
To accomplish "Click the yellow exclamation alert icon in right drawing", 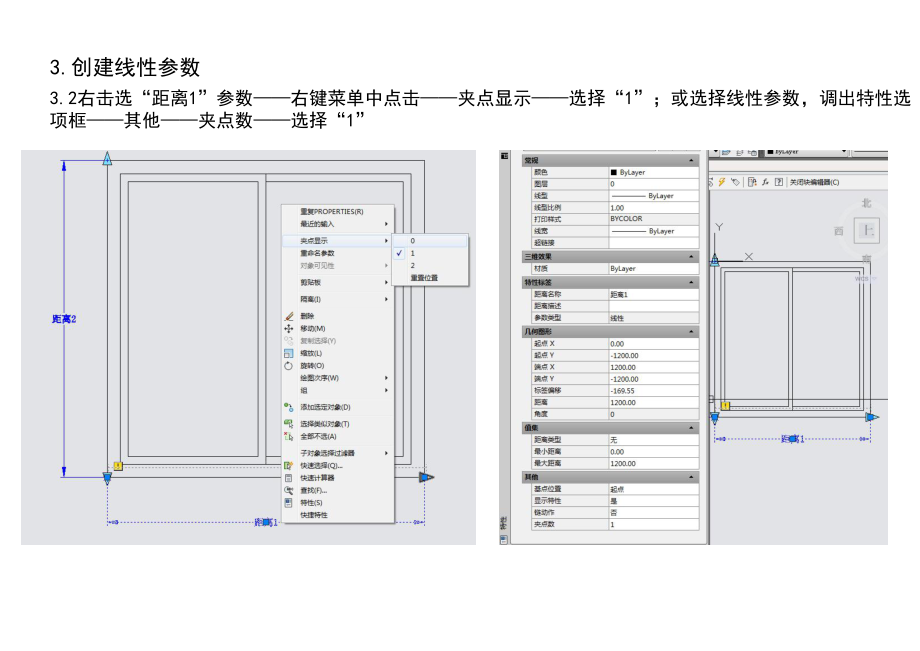I will coord(725,405).
